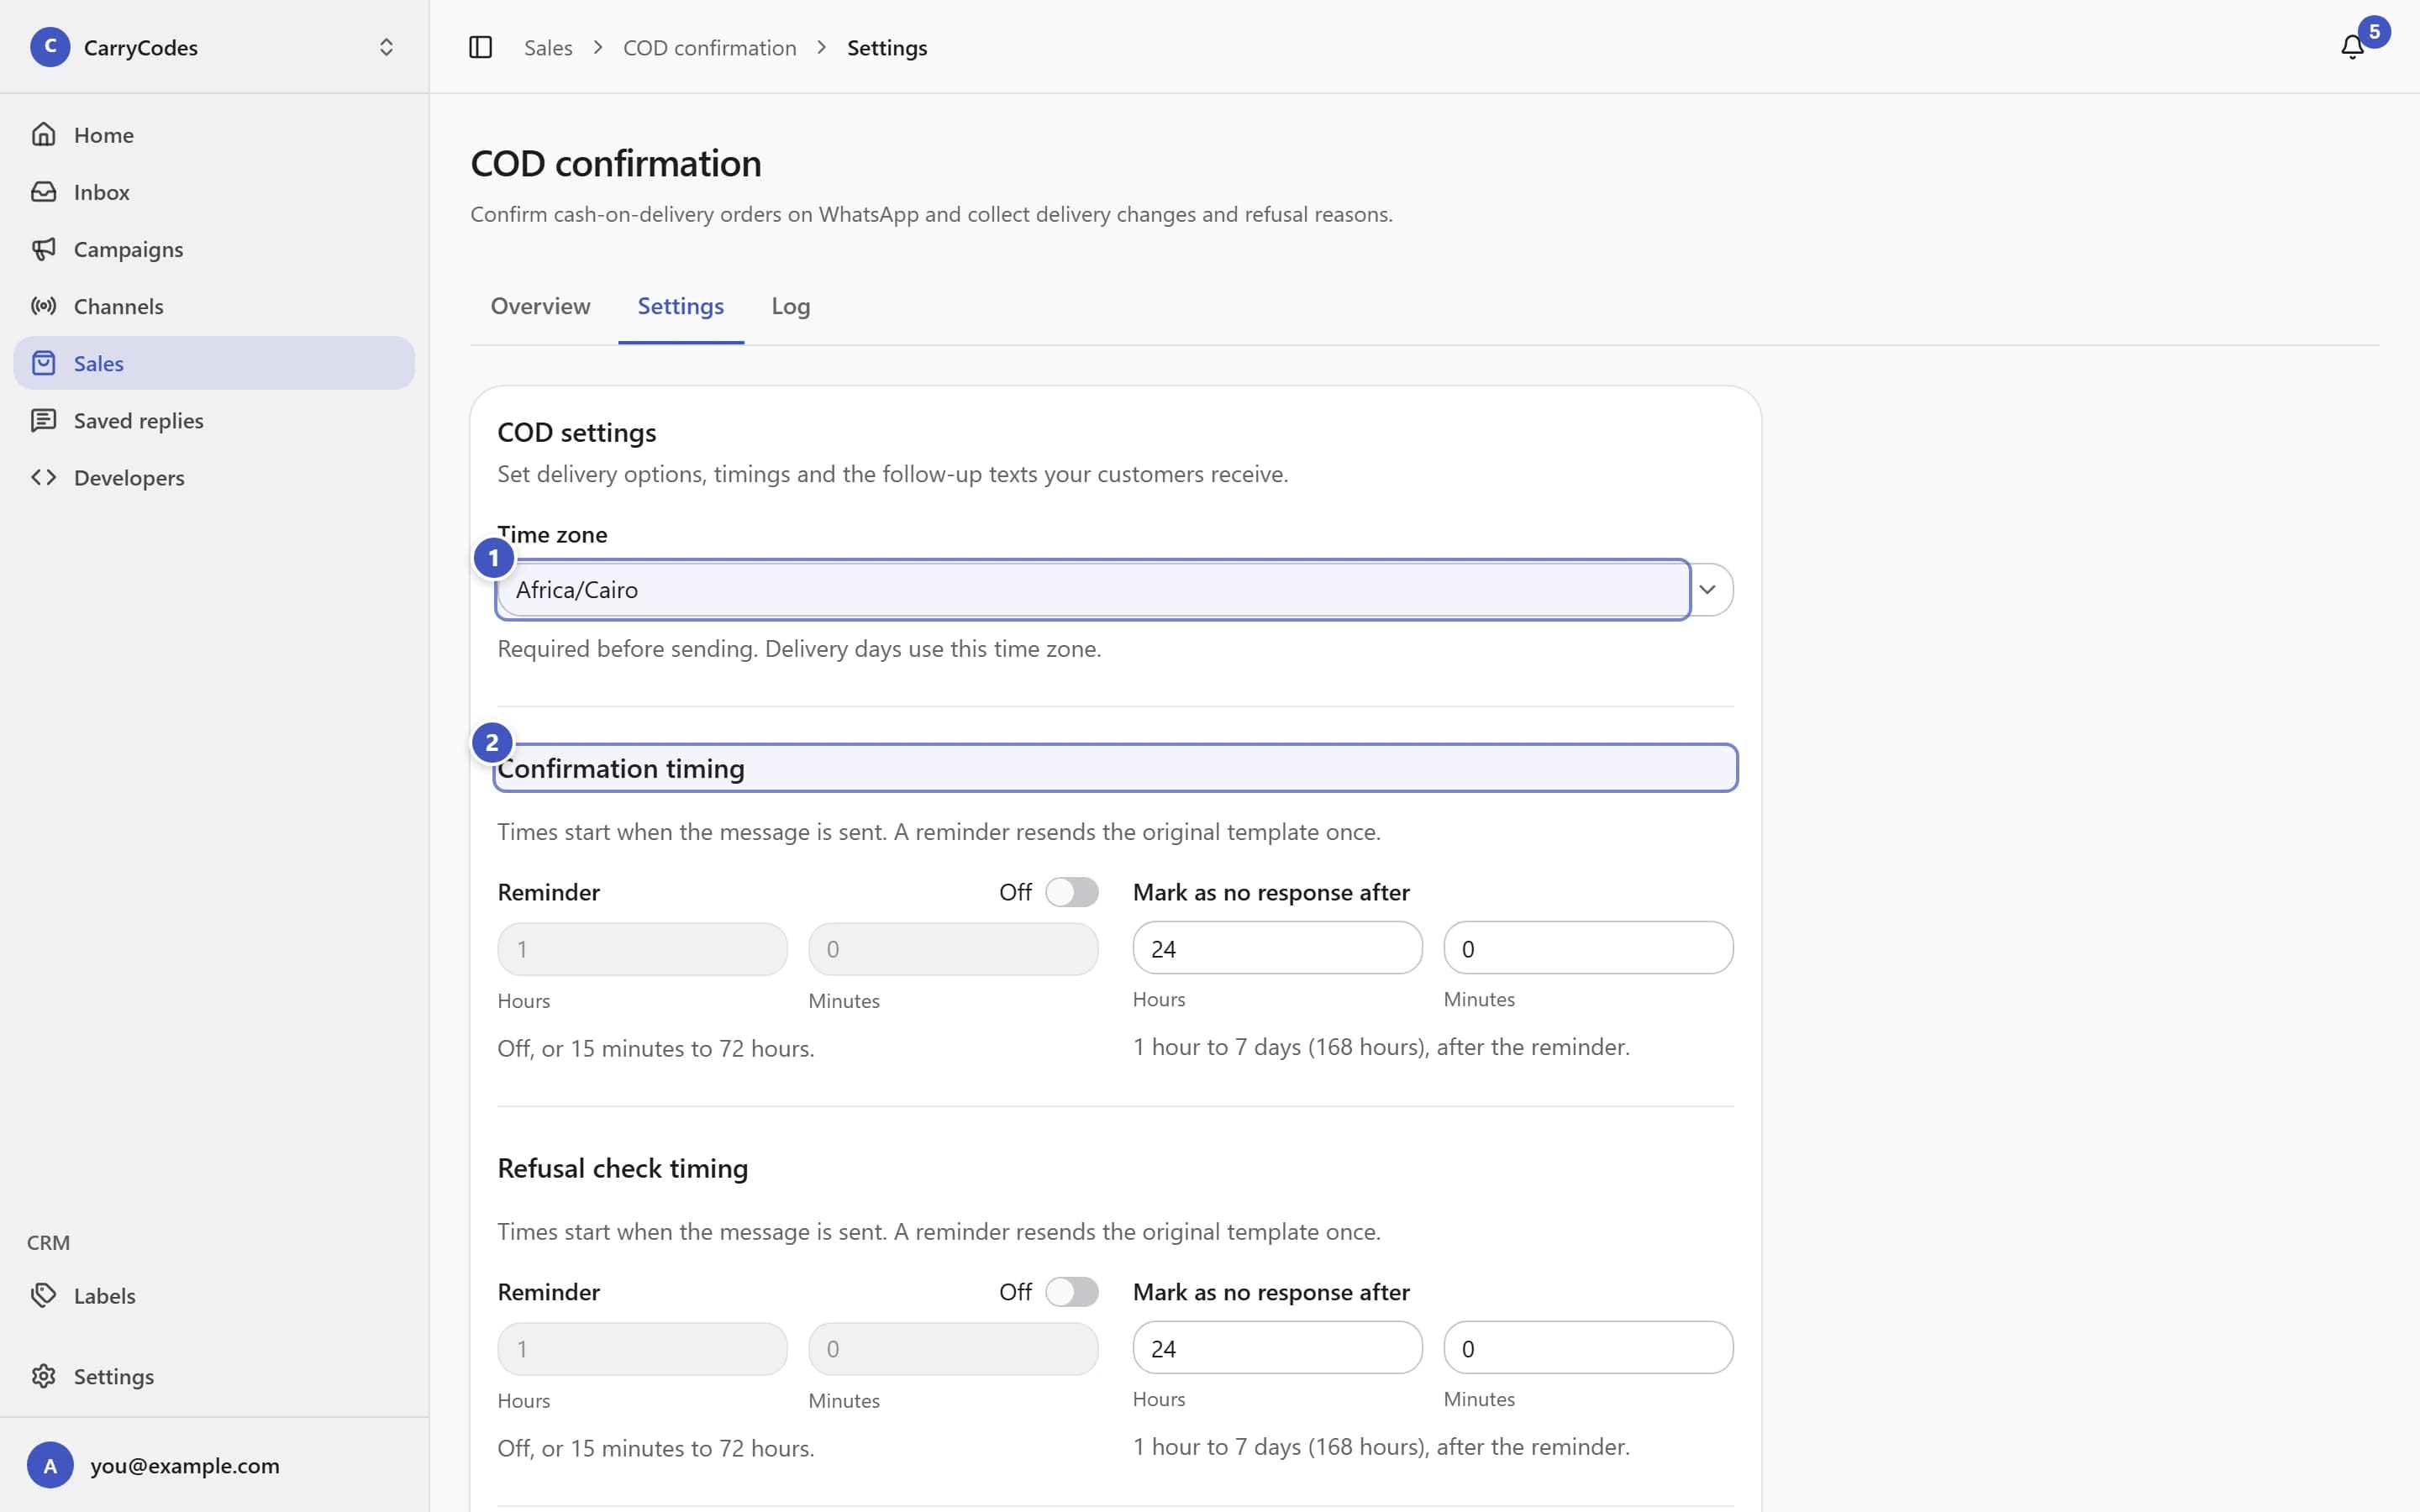Go to COD confirmation breadcrumb link
This screenshot has width=2420, height=1512.
tap(709, 48)
